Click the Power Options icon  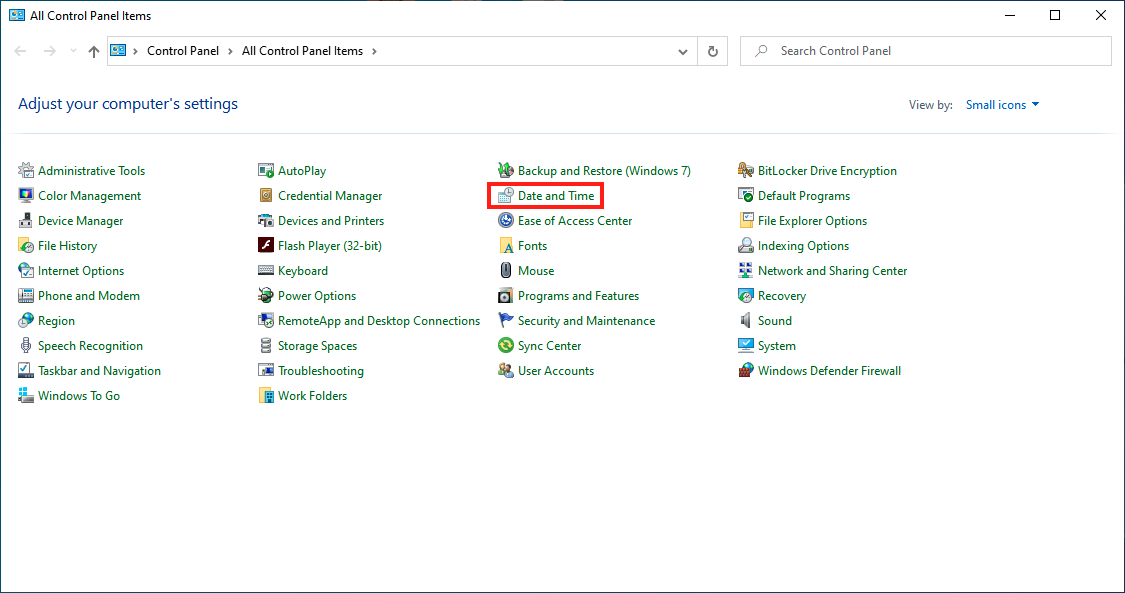click(266, 295)
